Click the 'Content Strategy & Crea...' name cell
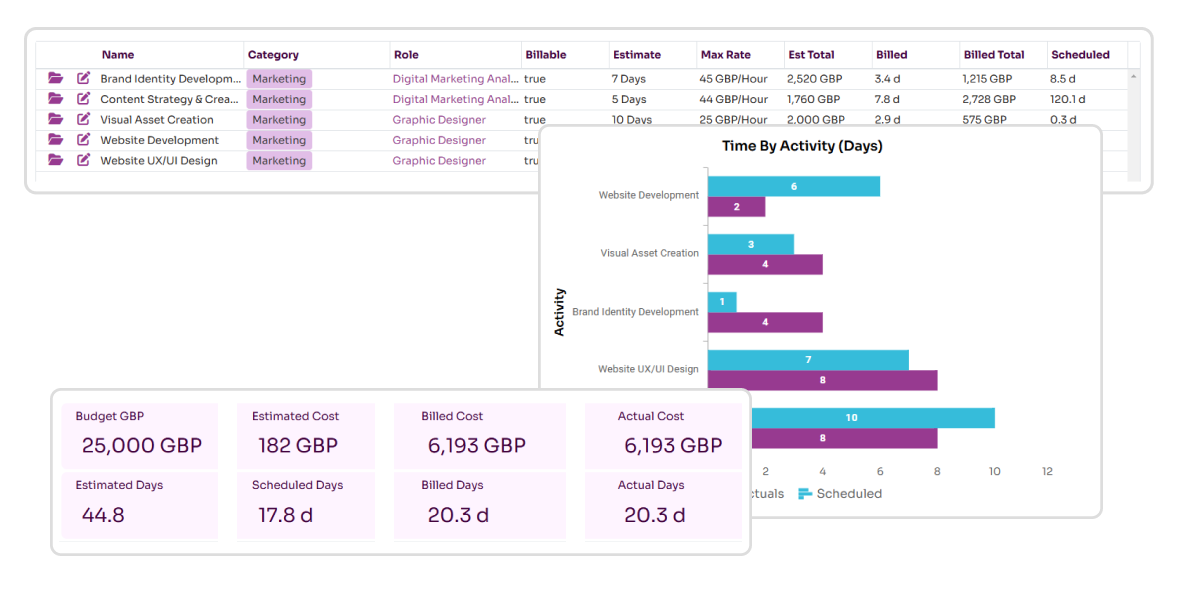The width and height of the screenshot is (1178, 610). (x=169, y=99)
